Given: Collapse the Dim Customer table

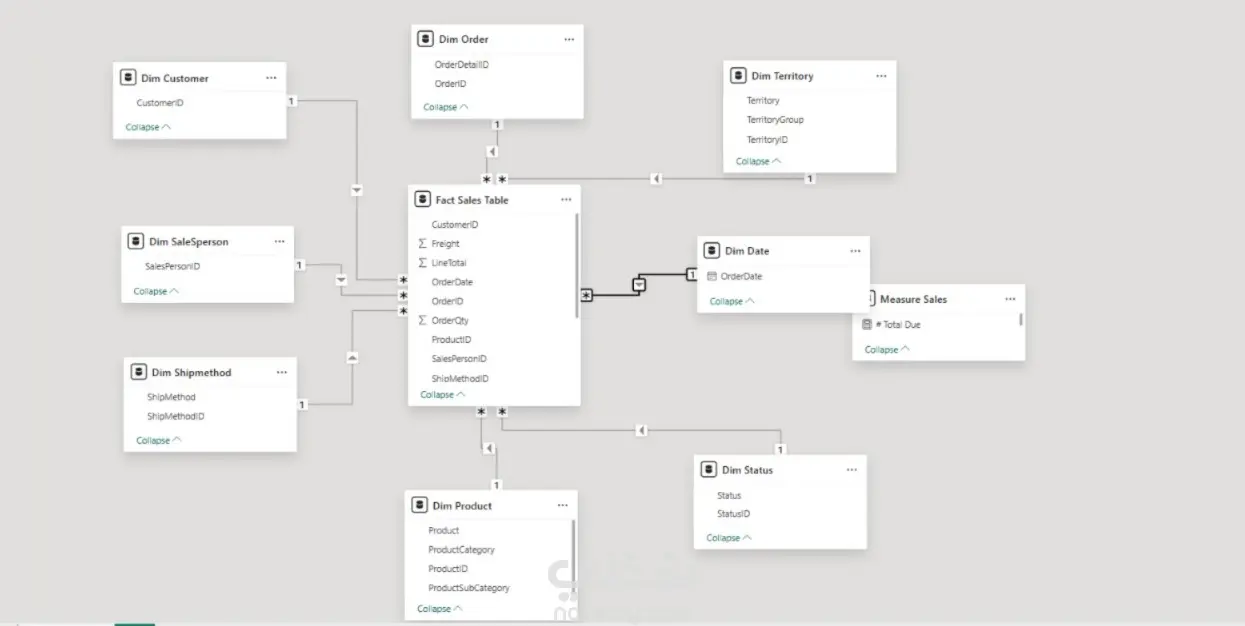Looking at the screenshot, I should click(148, 128).
